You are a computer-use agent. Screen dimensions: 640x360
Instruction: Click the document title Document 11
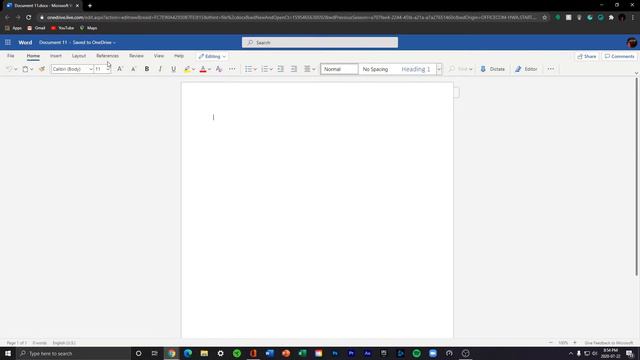pos(53,42)
